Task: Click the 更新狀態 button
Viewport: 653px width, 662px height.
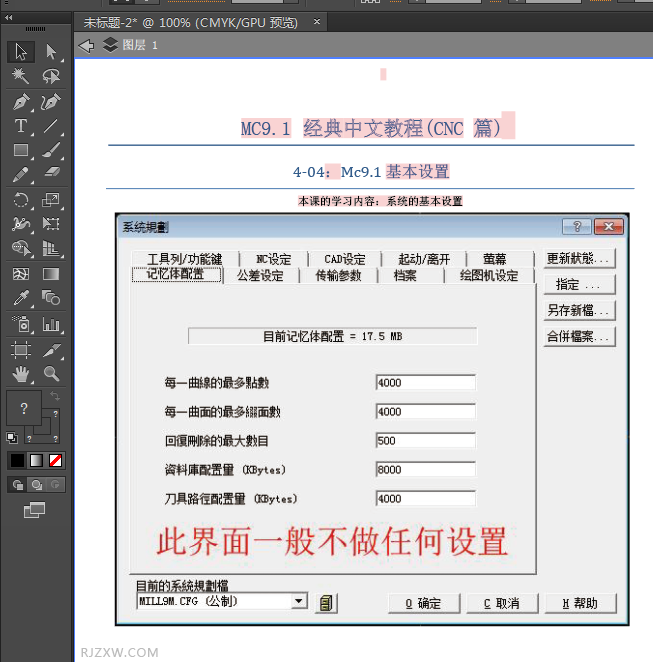Action: pos(579,258)
